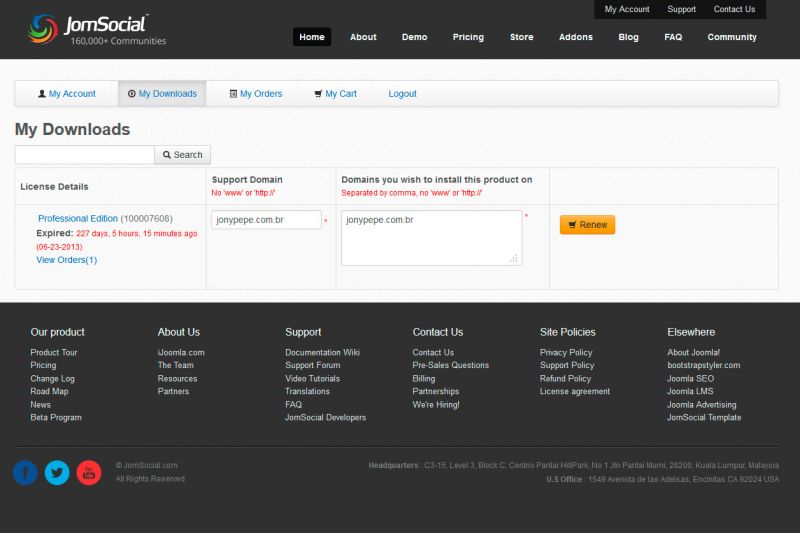800x533 pixels.
Task: Open Partnerships footer link
Action: [436, 391]
